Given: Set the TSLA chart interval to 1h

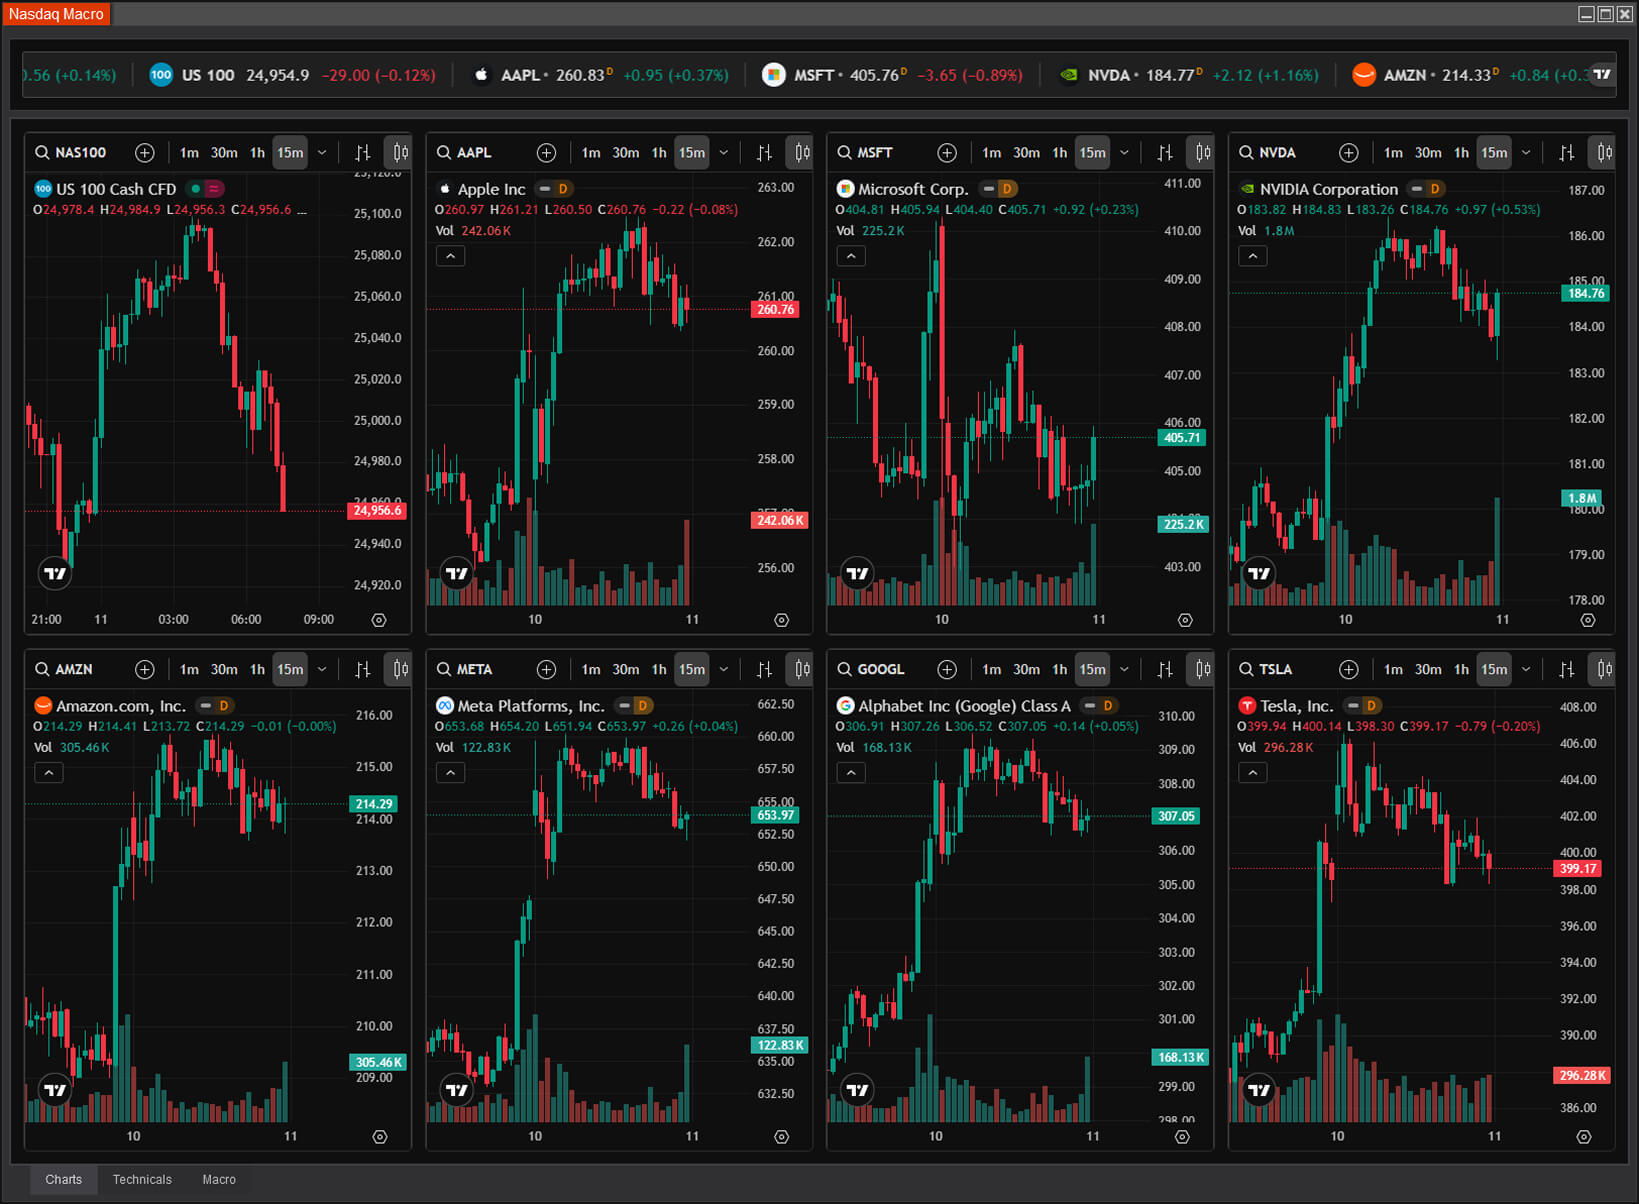Looking at the screenshot, I should tap(1461, 670).
